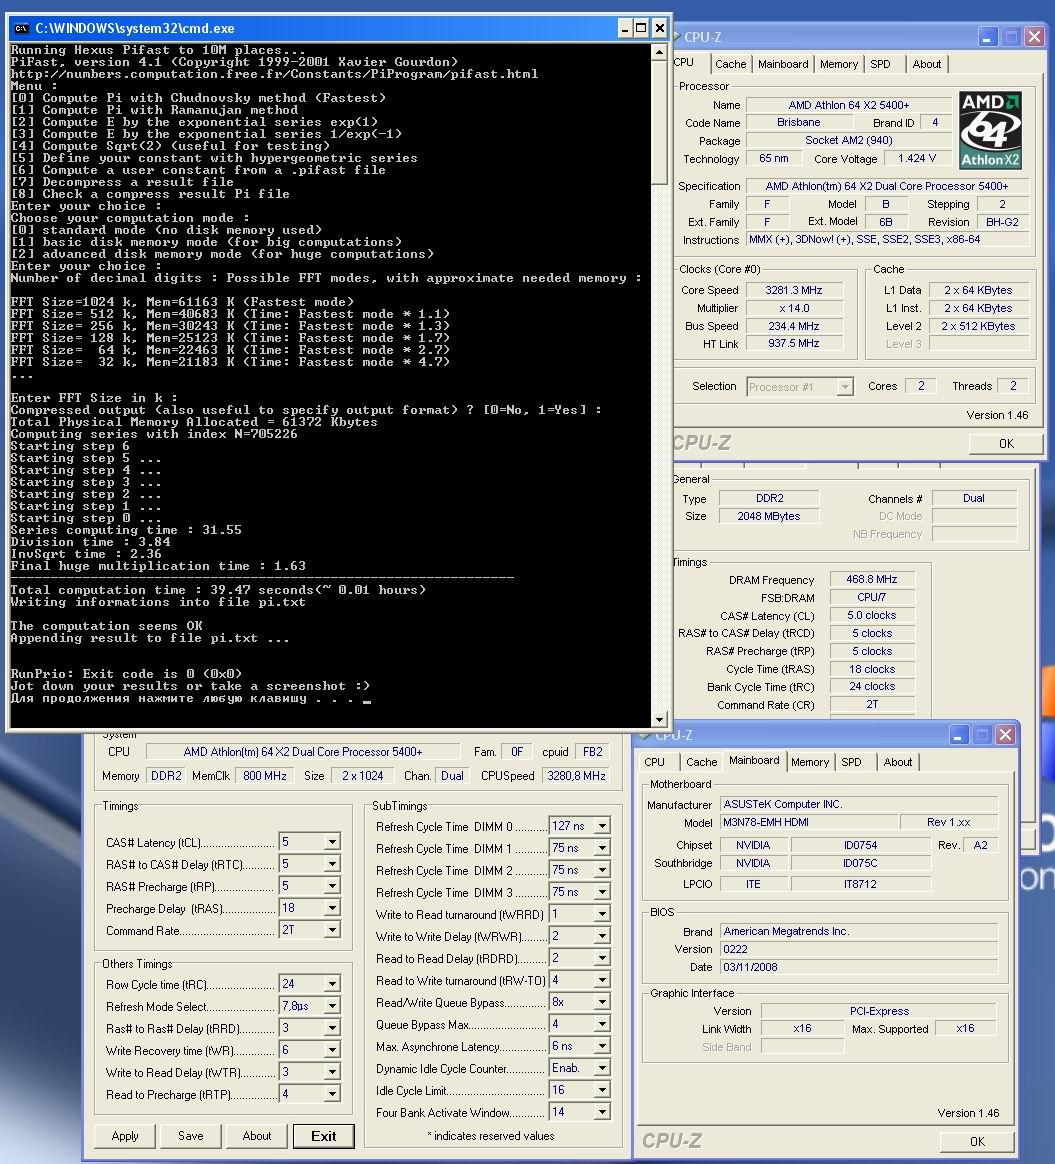Image resolution: width=1055 pixels, height=1164 pixels.
Task: Open the Ras# to Ras# Delay (tRRD) dropdown
Action: [x=332, y=1028]
